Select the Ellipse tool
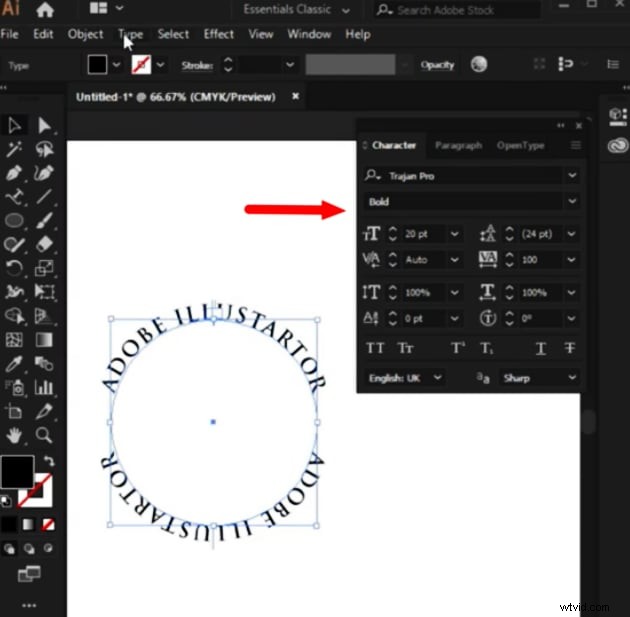 pos(14,221)
